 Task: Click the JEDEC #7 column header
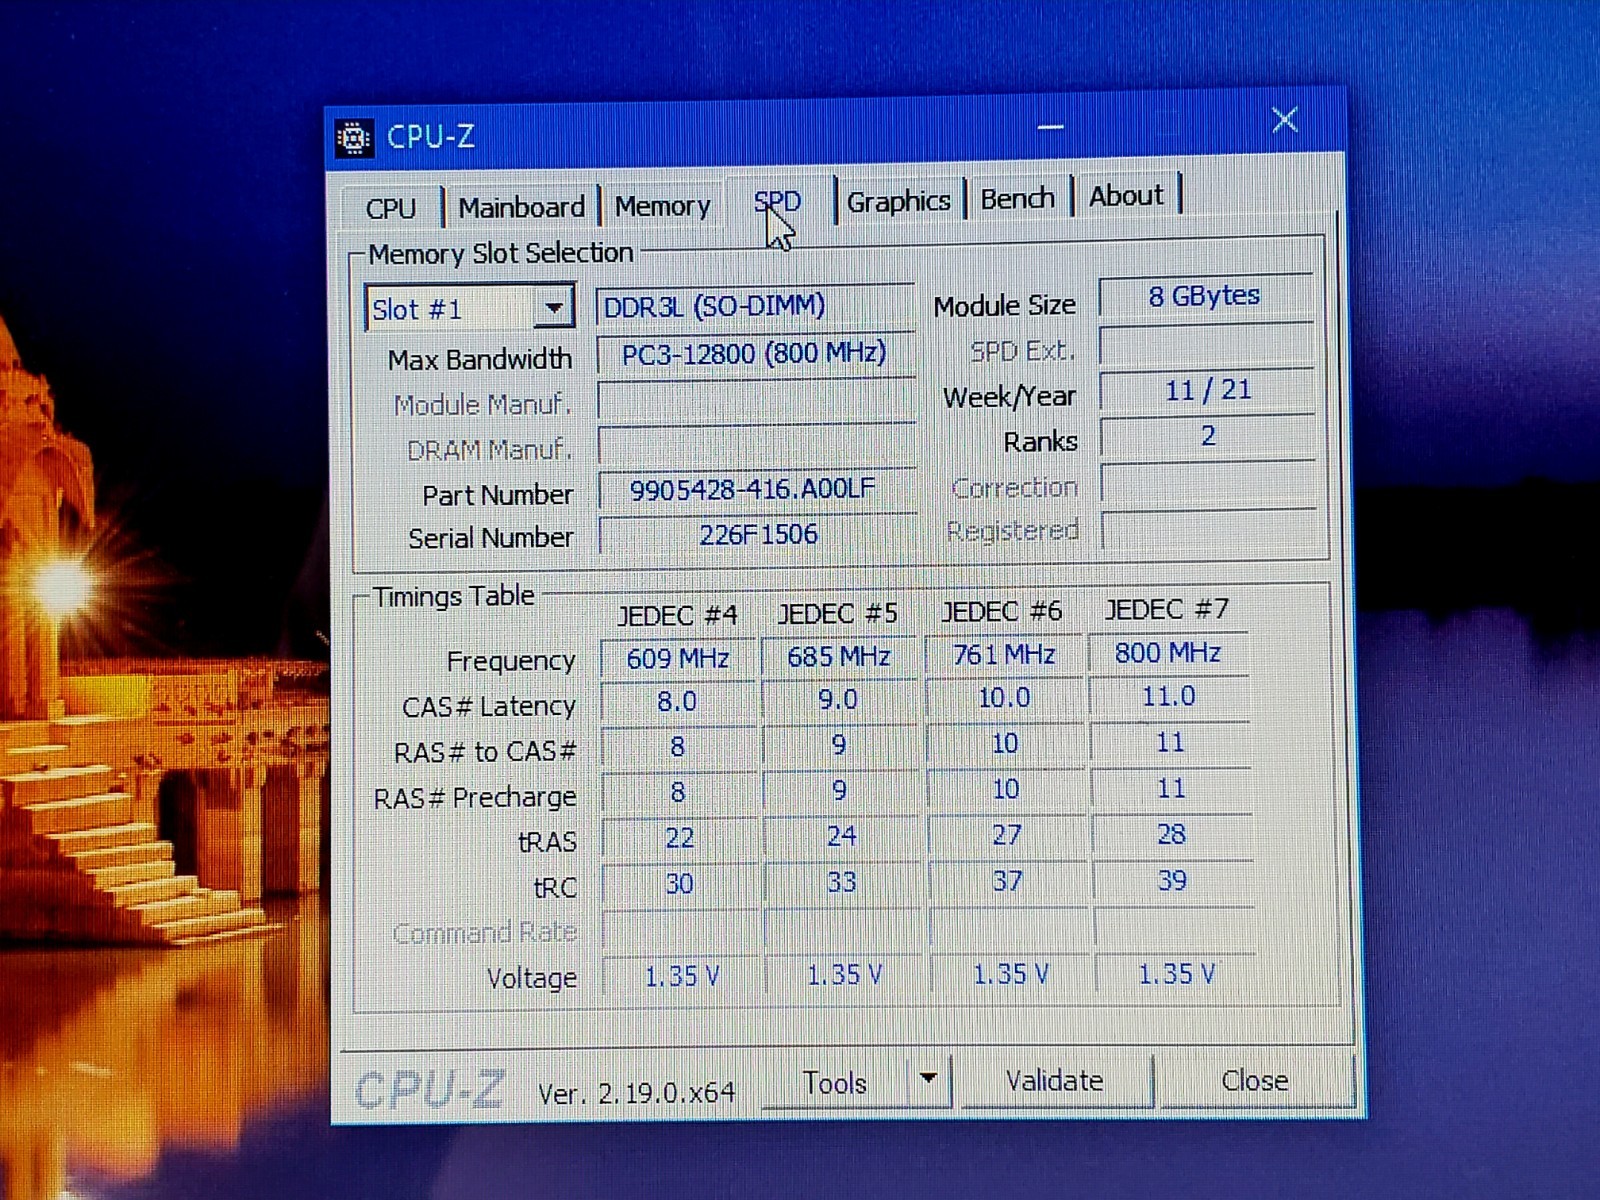pyautogui.click(x=1167, y=609)
